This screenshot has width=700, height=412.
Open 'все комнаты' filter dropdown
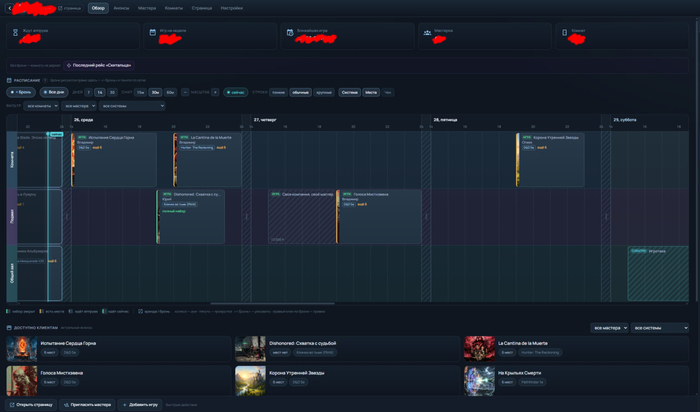click(x=42, y=106)
